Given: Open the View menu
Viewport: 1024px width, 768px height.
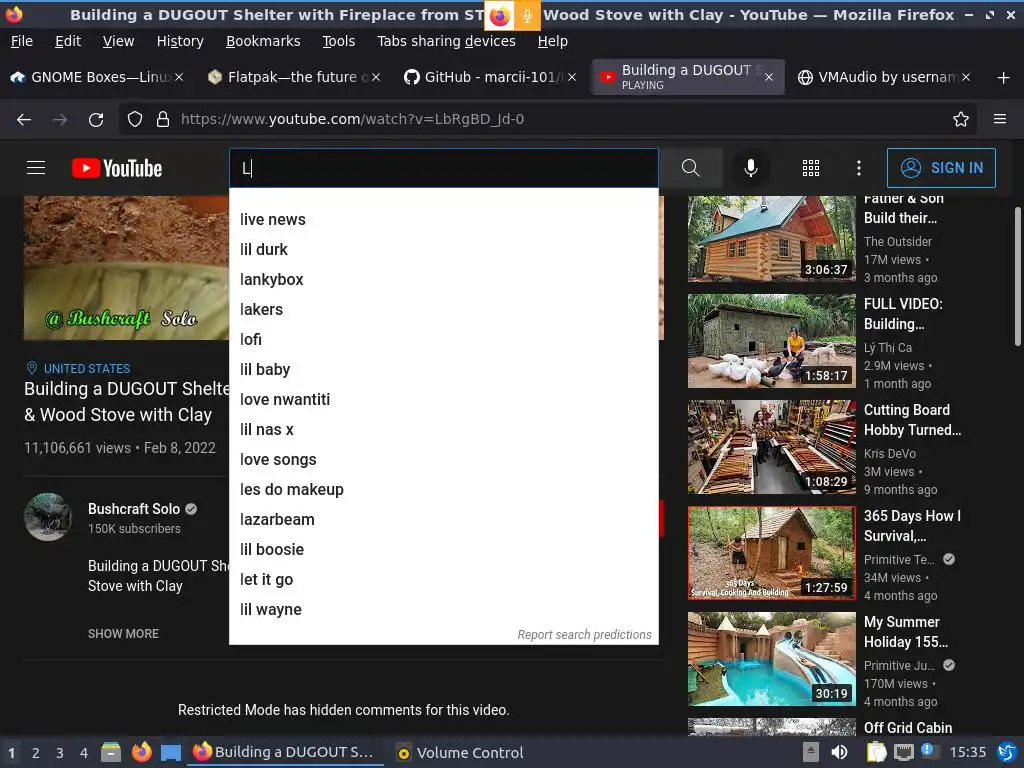Looking at the screenshot, I should click(118, 41).
